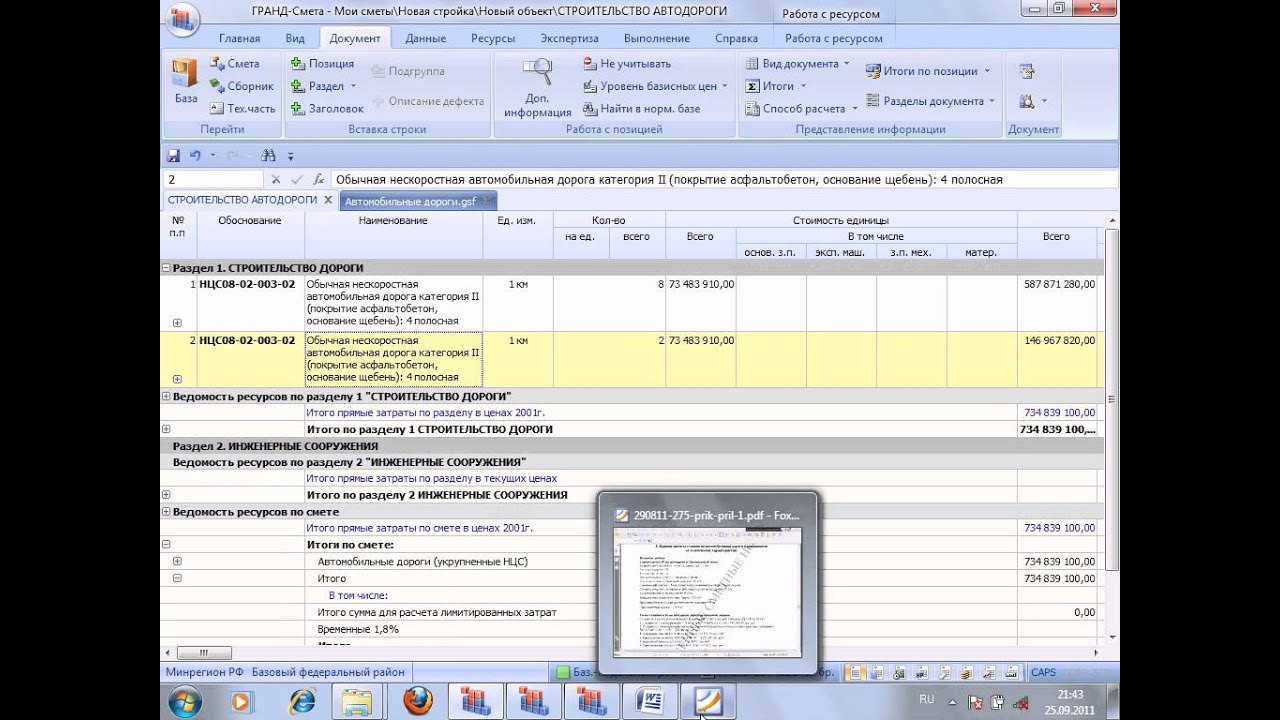Click vertical scrollbar down arrow
The height and width of the screenshot is (720, 1280).
(1112, 636)
